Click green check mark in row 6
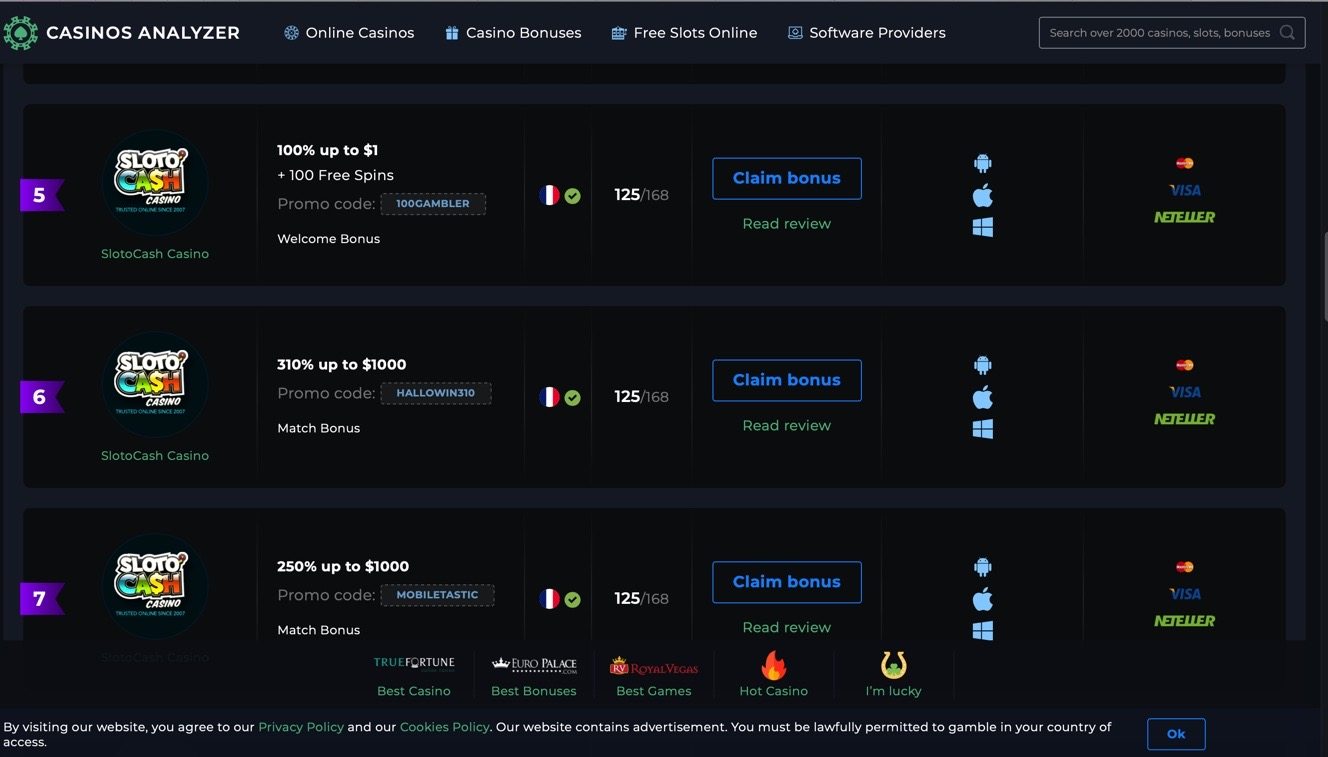 coord(572,398)
